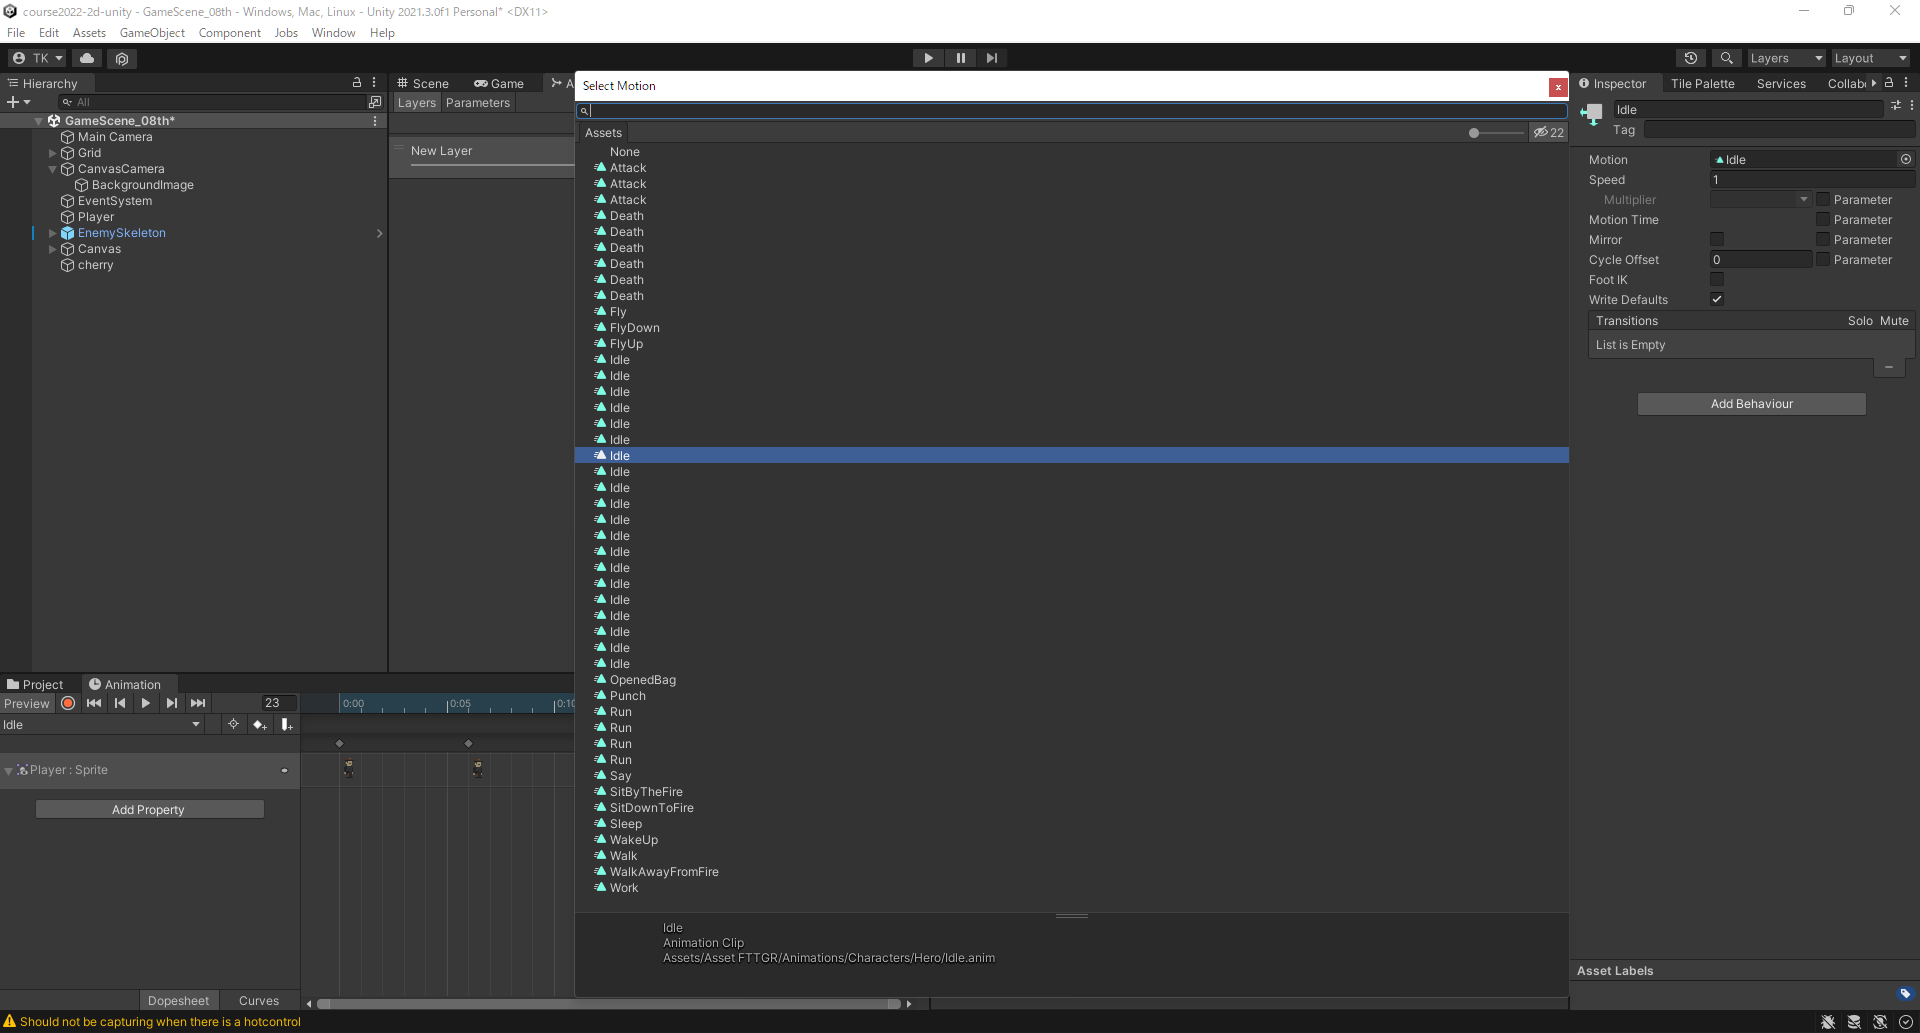Toggle animation recording mode button
Viewport: 1920px width, 1033px height.
[x=68, y=703]
